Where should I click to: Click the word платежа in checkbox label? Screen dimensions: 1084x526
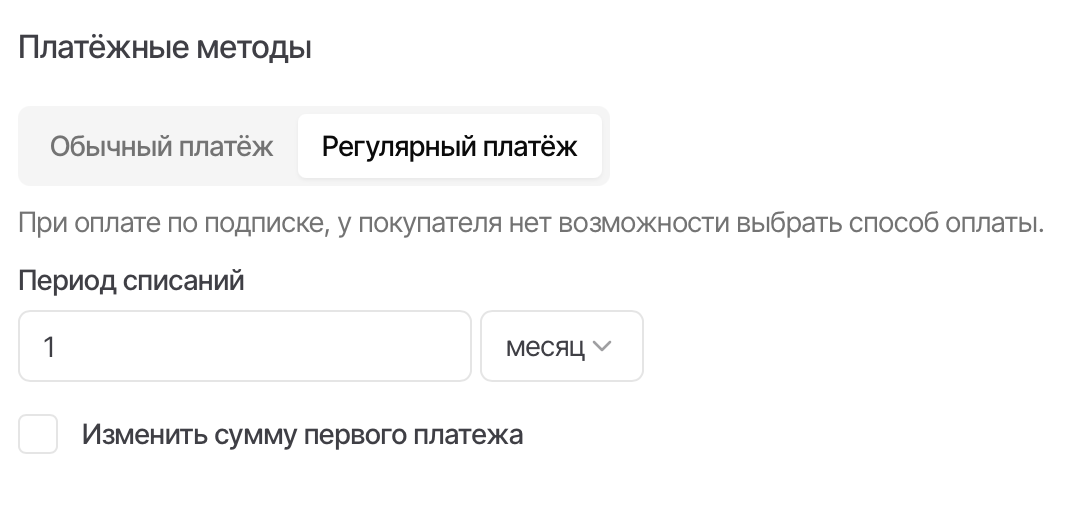476,435
